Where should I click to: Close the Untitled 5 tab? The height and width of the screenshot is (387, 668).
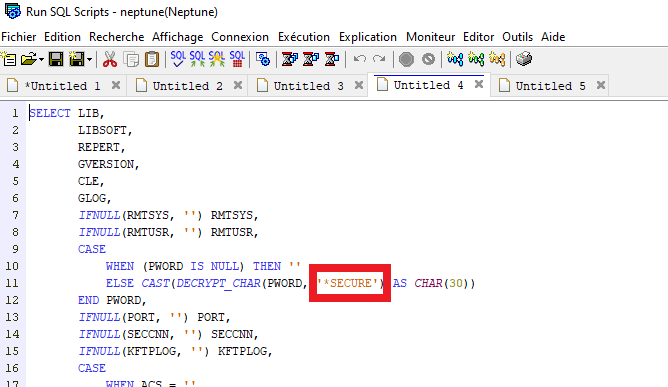click(x=601, y=85)
